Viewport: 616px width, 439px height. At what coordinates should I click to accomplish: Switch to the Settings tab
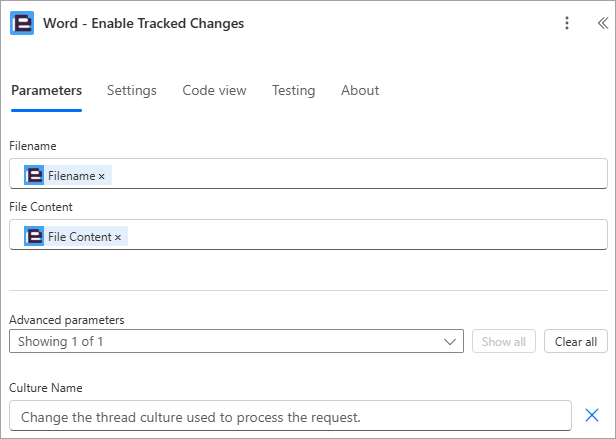(132, 90)
